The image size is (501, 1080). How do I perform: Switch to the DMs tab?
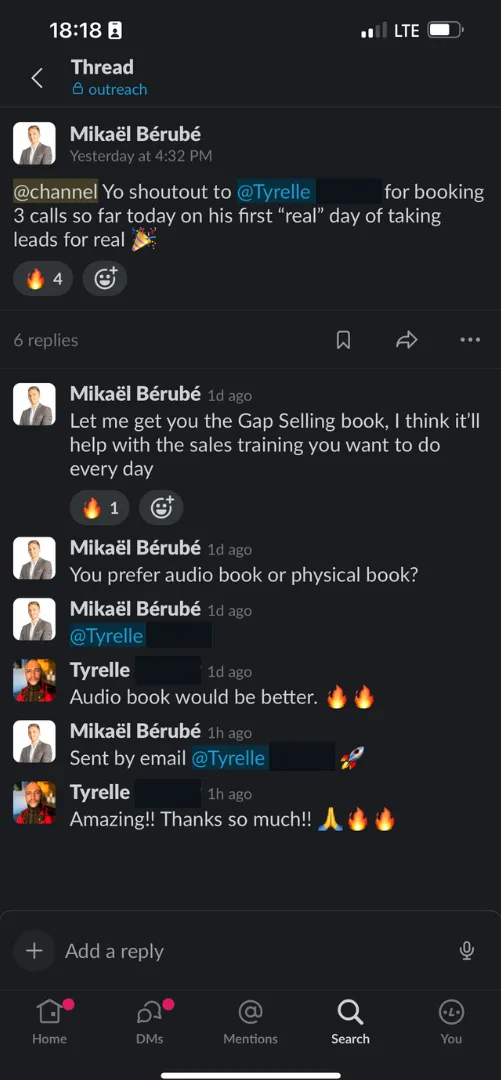pos(150,1022)
